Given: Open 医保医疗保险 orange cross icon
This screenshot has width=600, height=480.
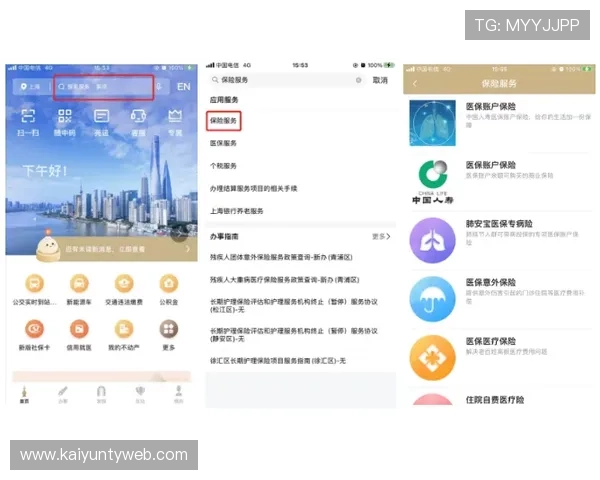Looking at the screenshot, I should (x=432, y=358).
